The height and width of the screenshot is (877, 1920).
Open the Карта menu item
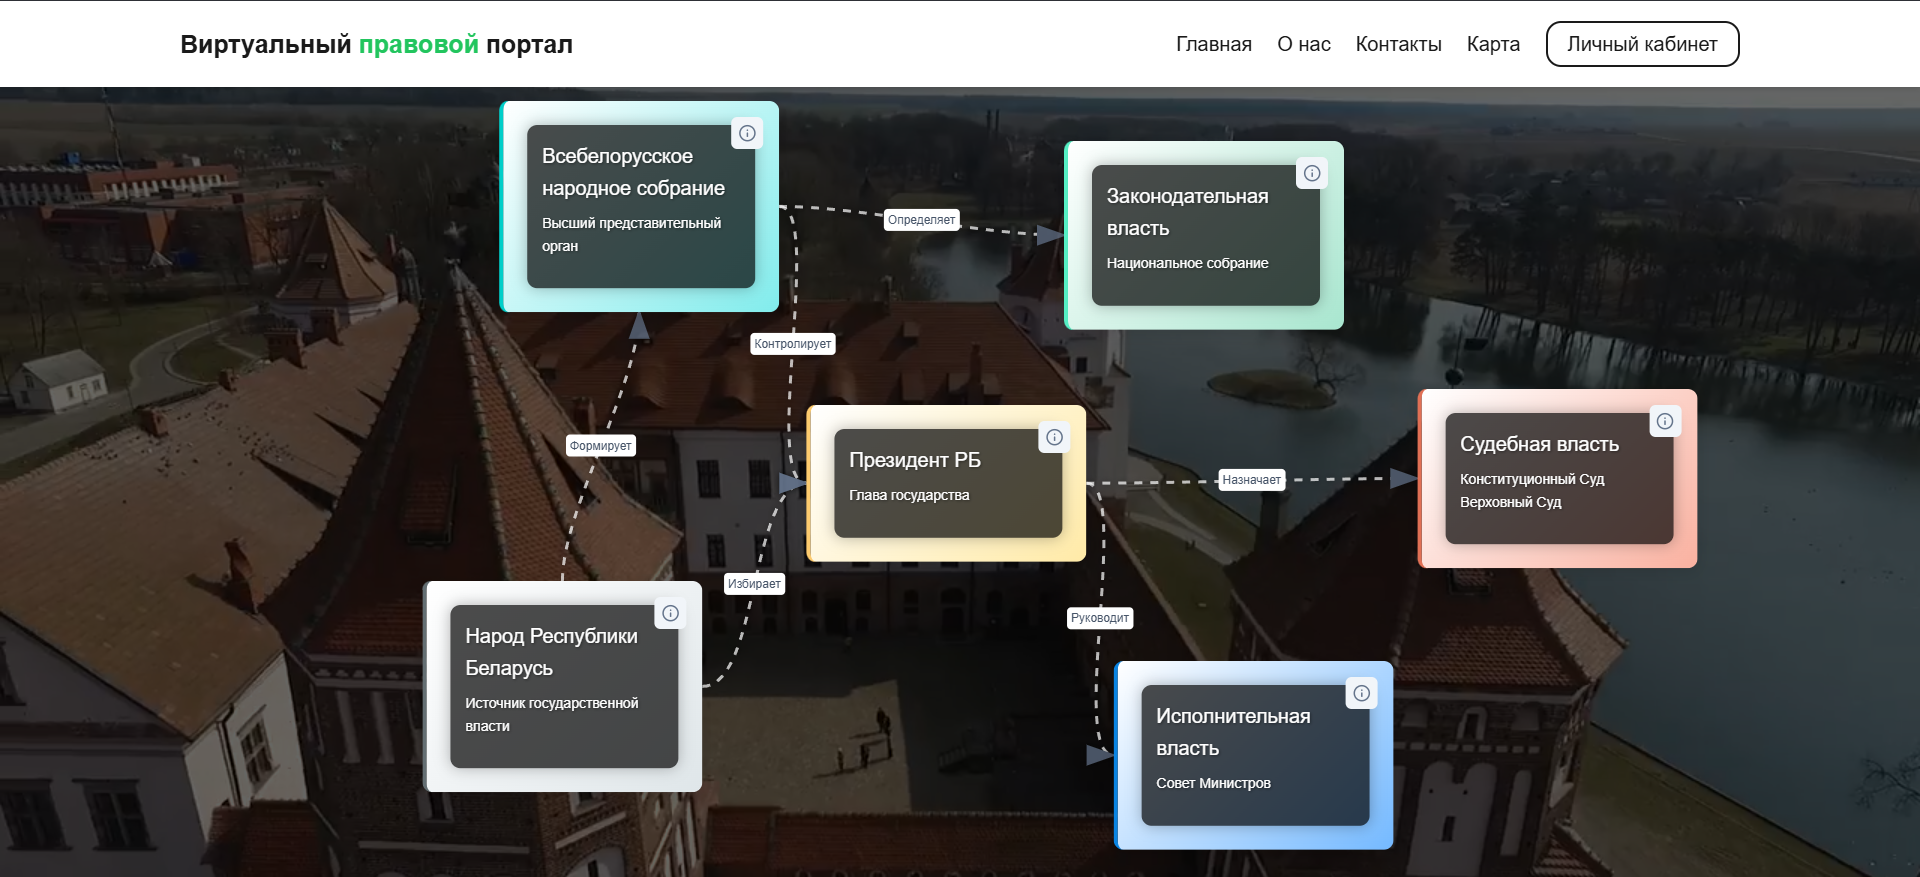click(1493, 44)
